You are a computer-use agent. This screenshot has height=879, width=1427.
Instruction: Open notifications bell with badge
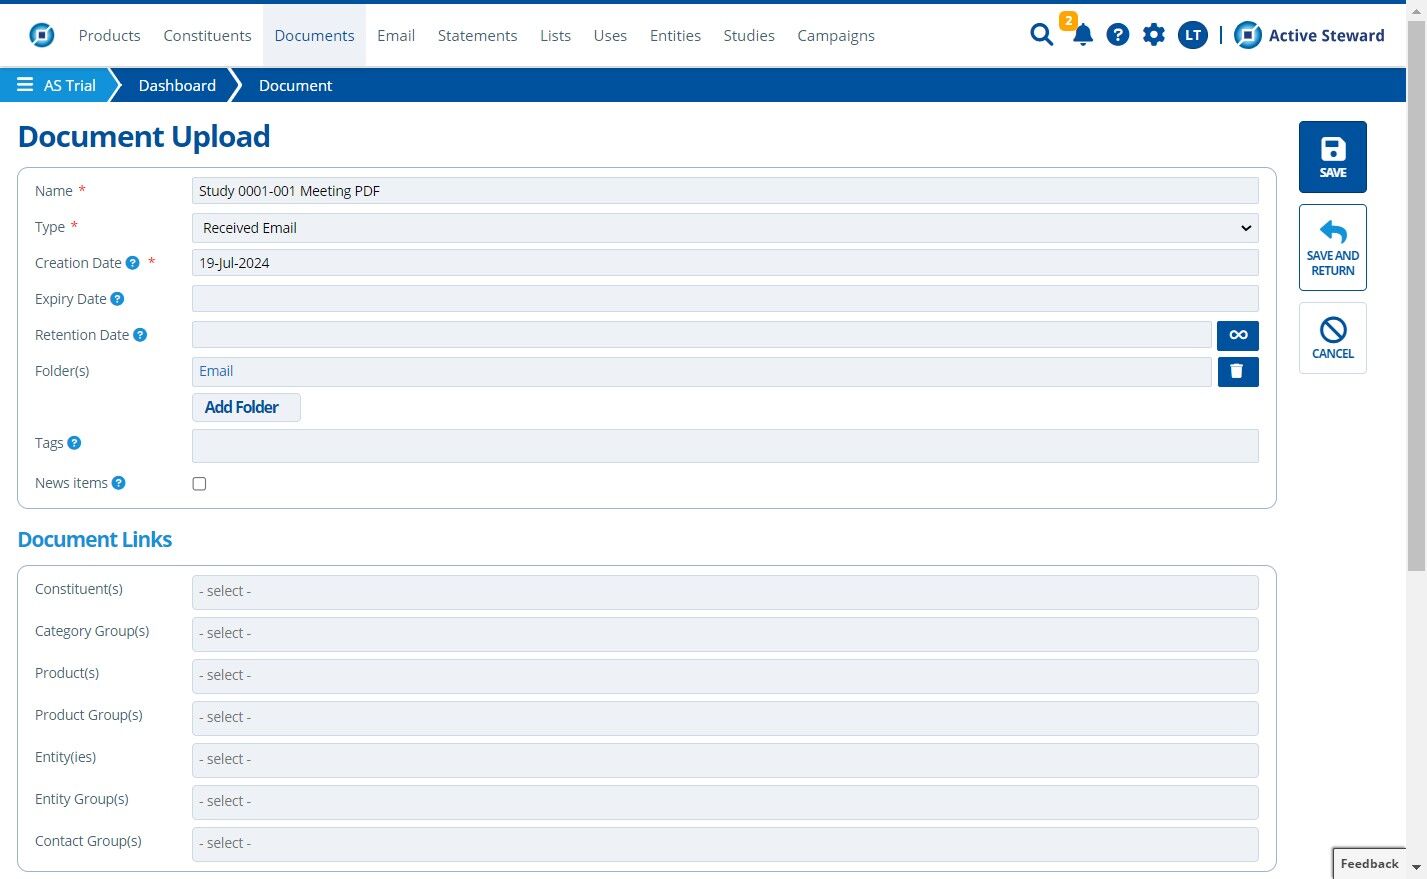click(1081, 34)
